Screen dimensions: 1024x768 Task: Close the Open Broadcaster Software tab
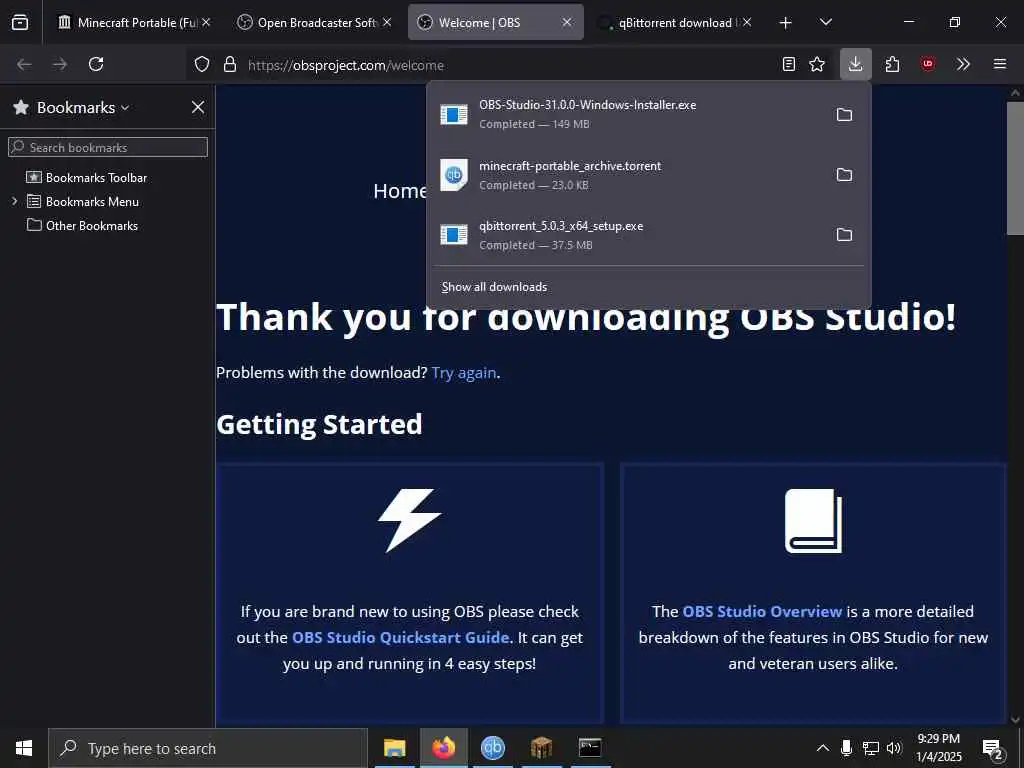coord(387,22)
